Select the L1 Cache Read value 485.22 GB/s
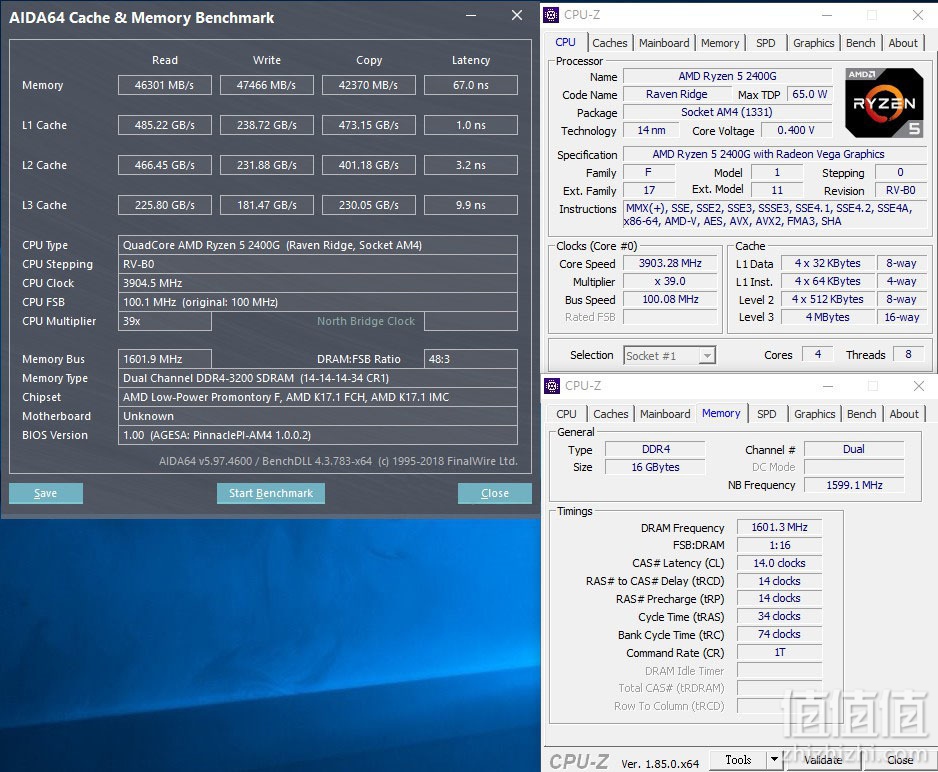The image size is (938, 772). [x=165, y=125]
